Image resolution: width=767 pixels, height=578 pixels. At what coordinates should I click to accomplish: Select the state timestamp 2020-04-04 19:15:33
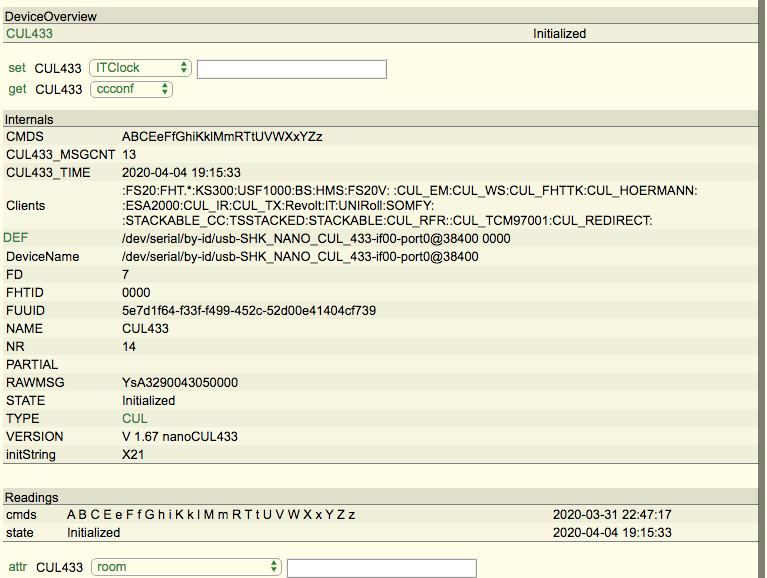pyautogui.click(x=612, y=533)
